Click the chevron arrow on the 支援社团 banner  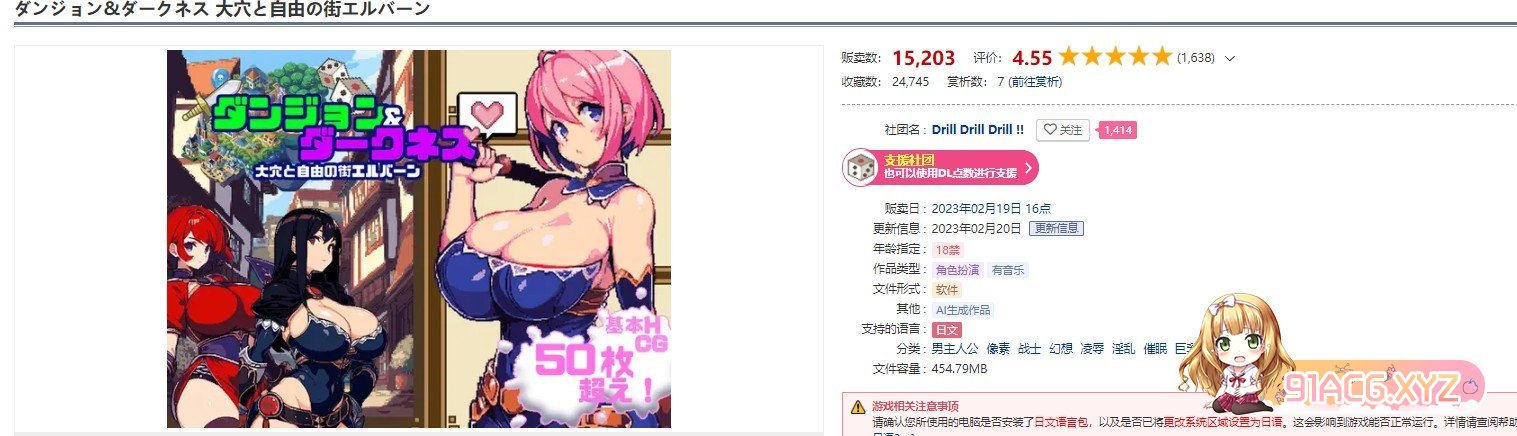point(1027,167)
